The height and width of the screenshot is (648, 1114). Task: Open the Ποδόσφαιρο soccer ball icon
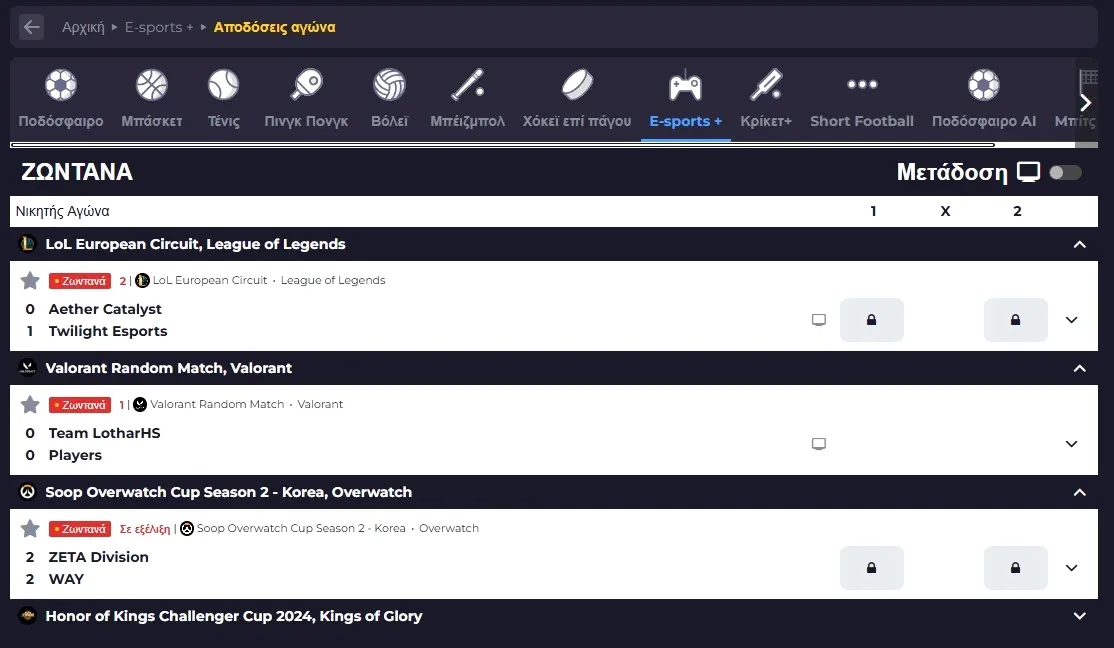pos(61,85)
